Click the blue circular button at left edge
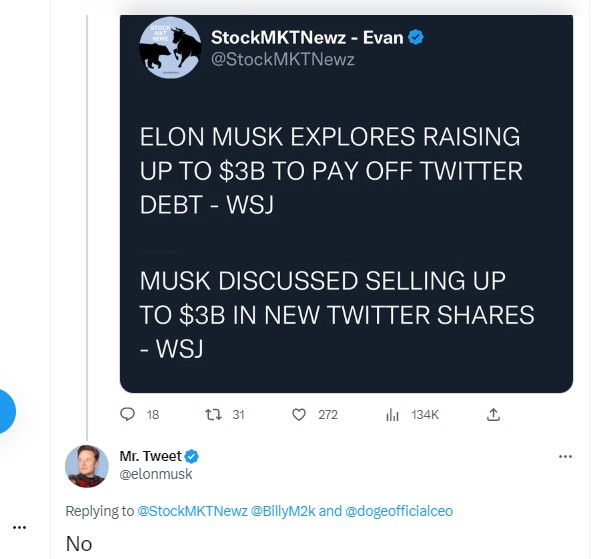This screenshot has width=601, height=559. pyautogui.click(x=5, y=411)
